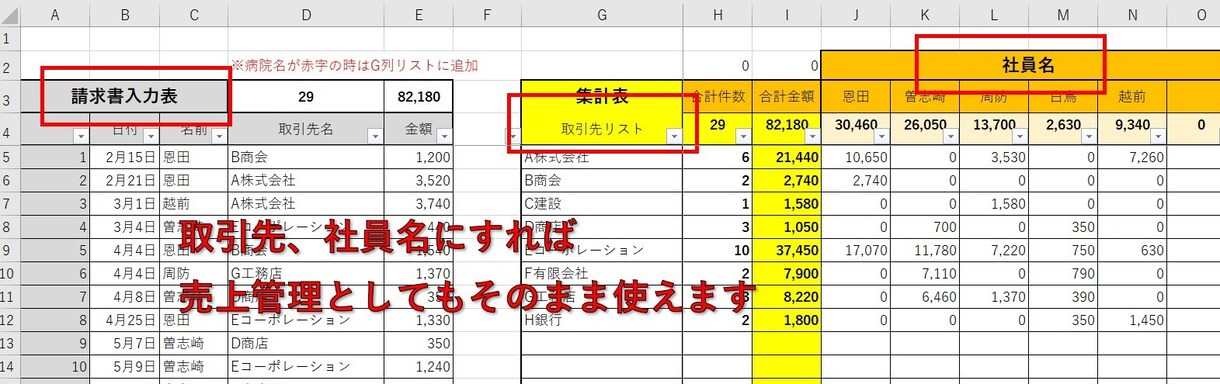Select column C header

[194, 14]
